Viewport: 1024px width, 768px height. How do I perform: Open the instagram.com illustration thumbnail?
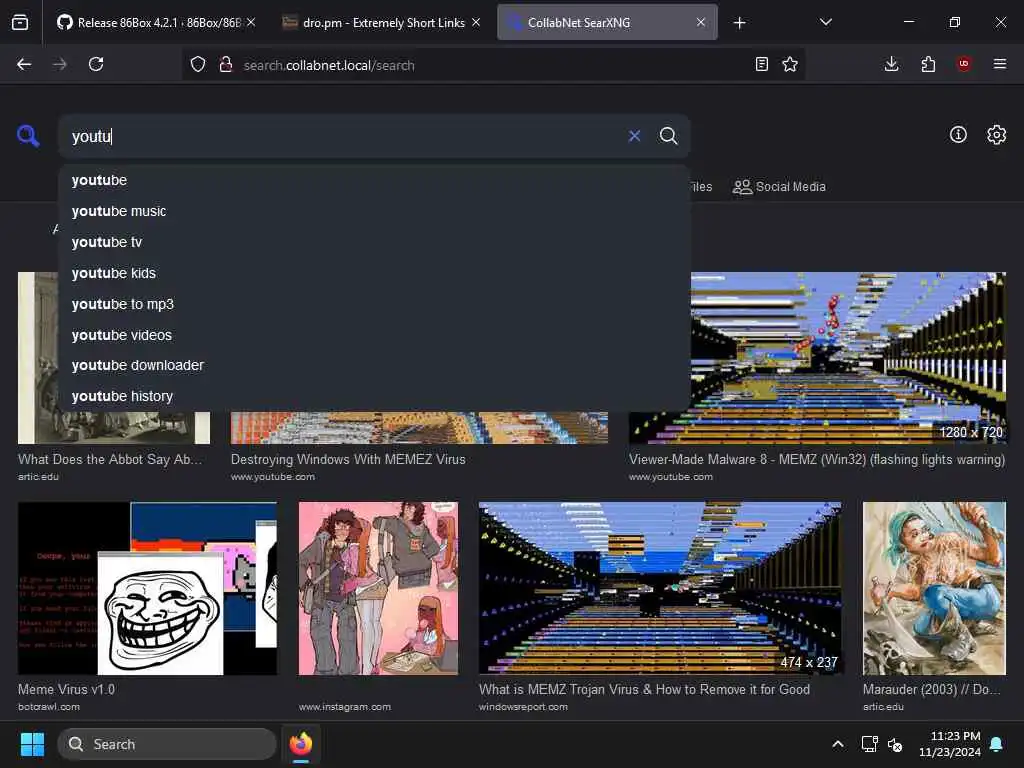coord(378,588)
